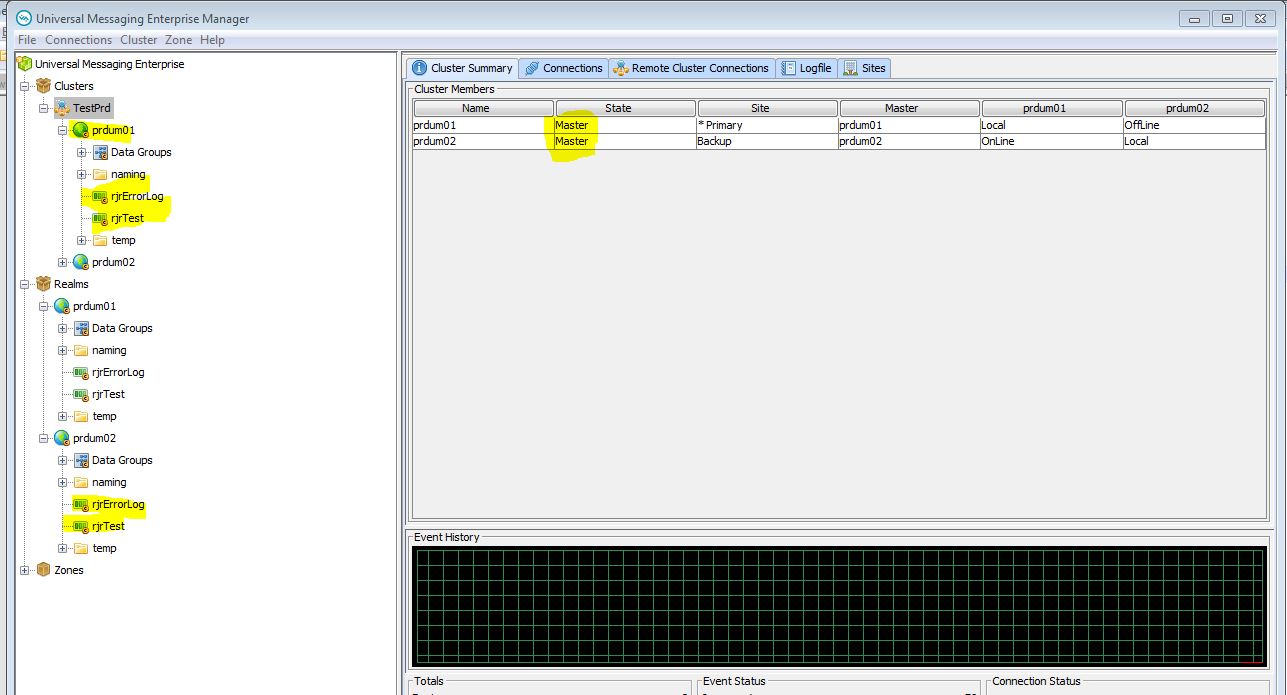Image resolution: width=1287 pixels, height=695 pixels.
Task: Click Data Groups icon under TestPrd's prdum01
Action: [100, 152]
